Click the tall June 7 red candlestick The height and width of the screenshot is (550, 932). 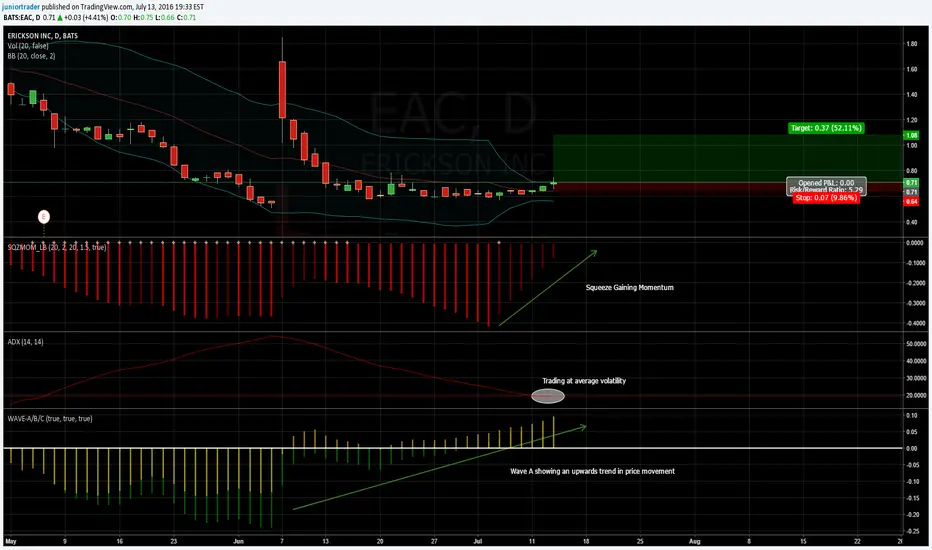click(282, 89)
